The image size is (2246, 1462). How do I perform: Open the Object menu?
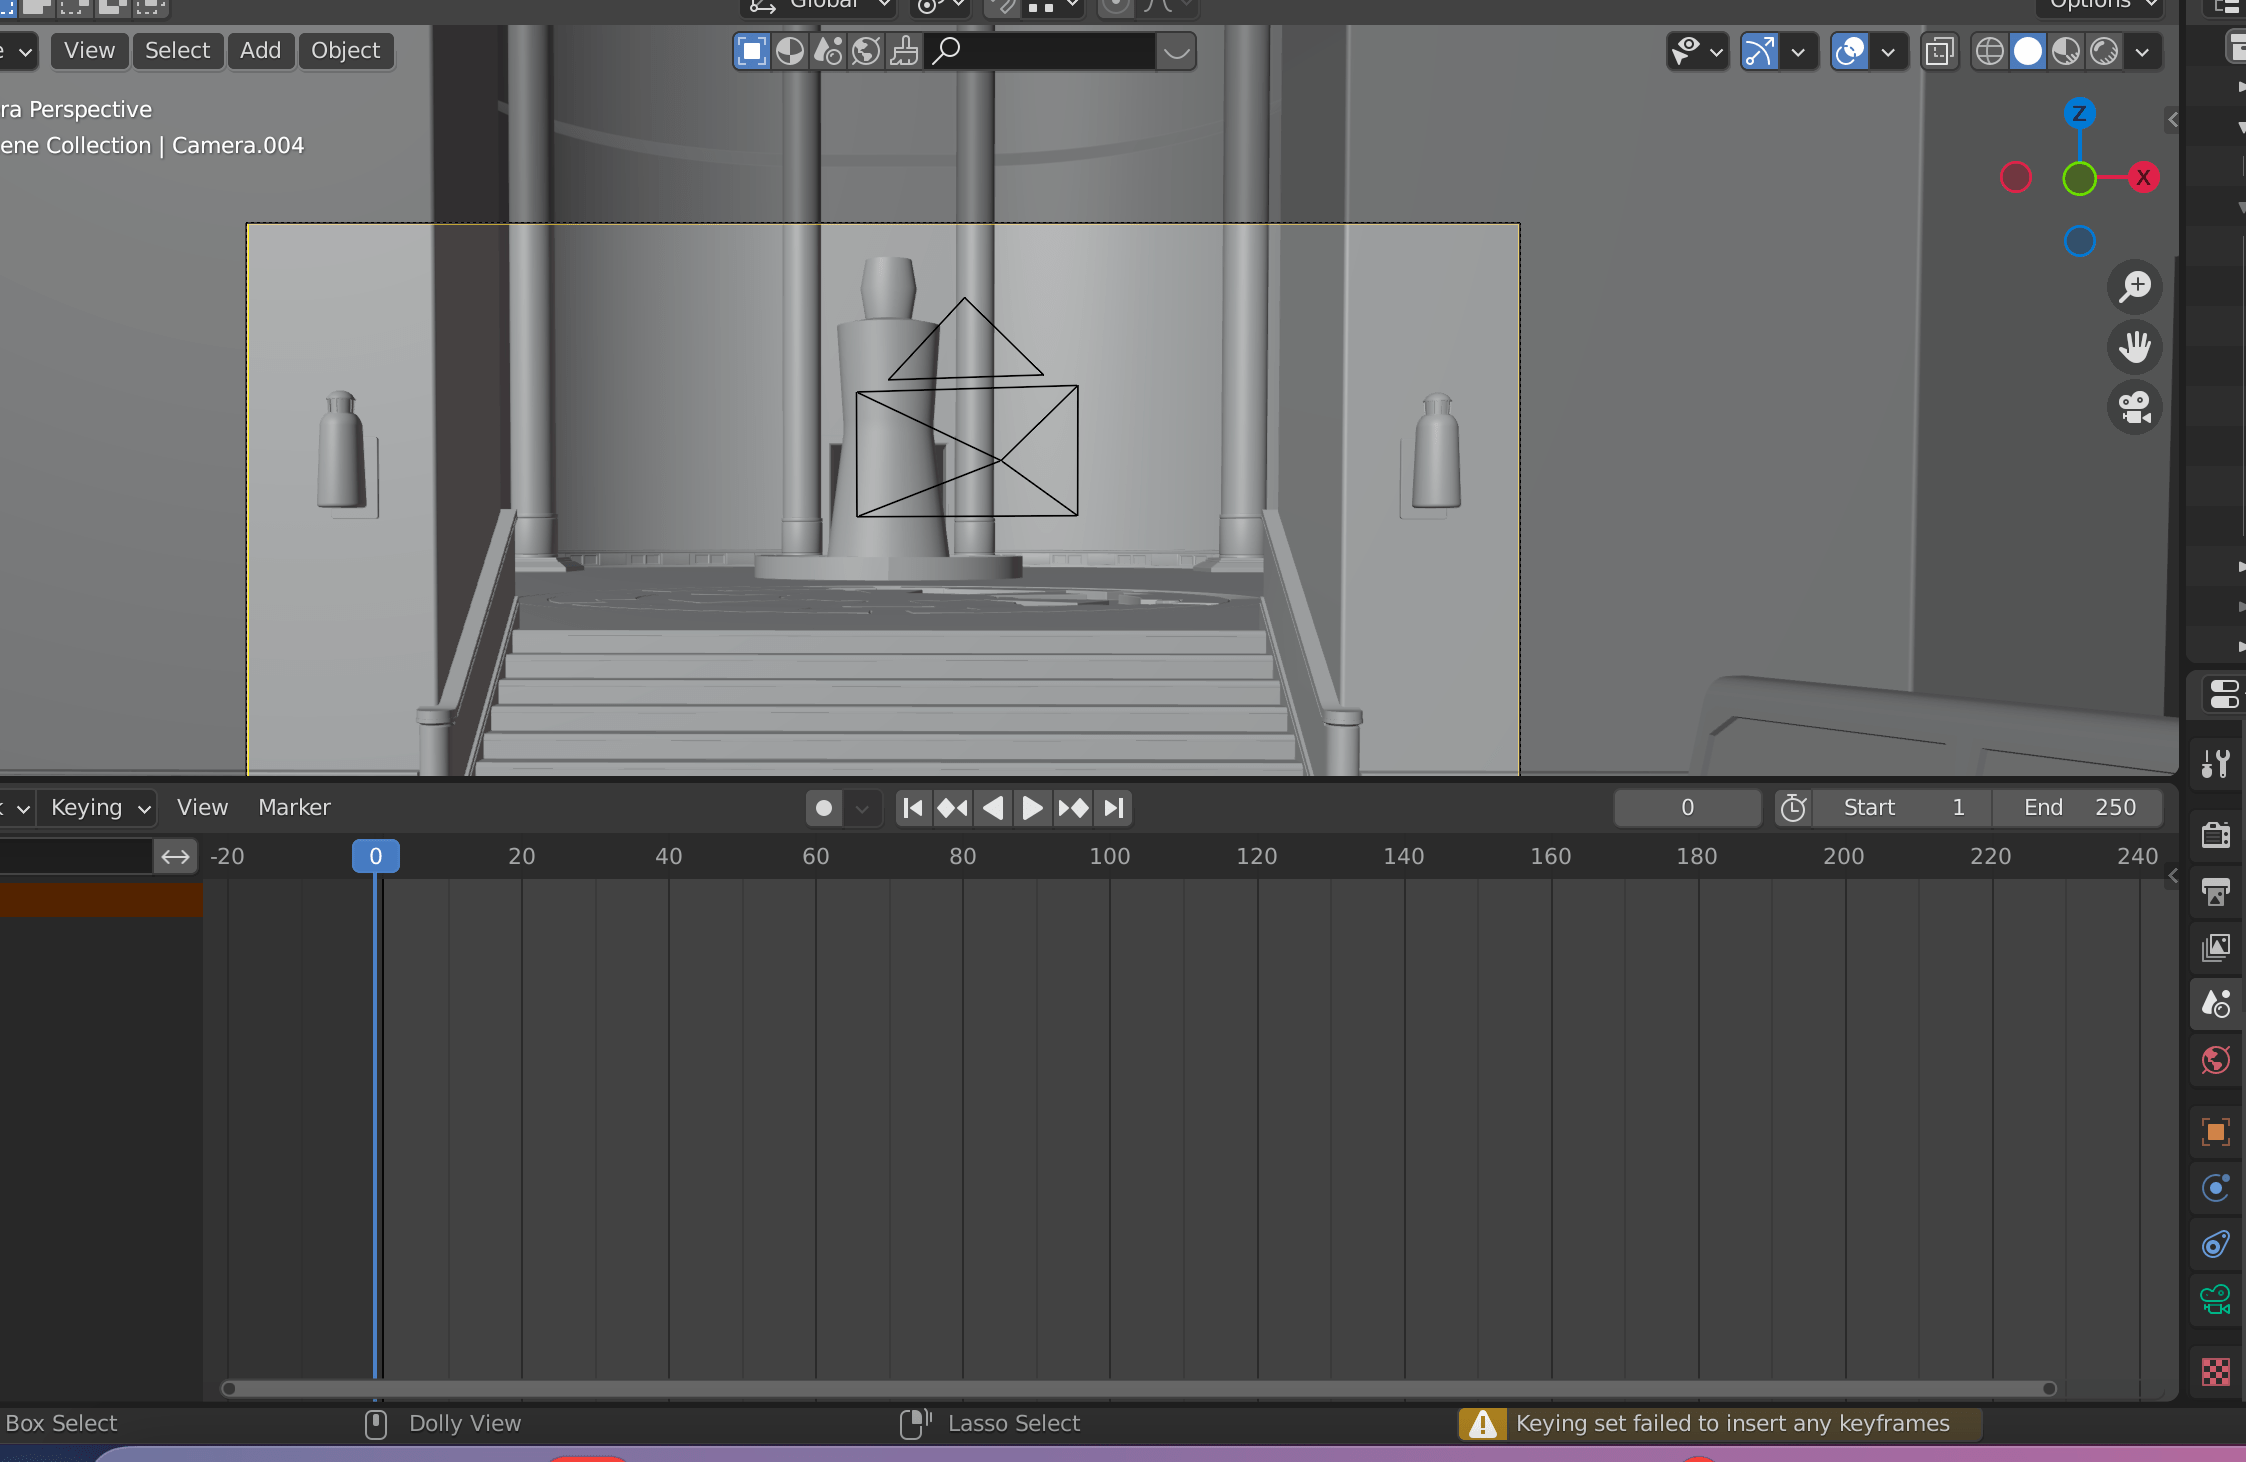click(346, 50)
